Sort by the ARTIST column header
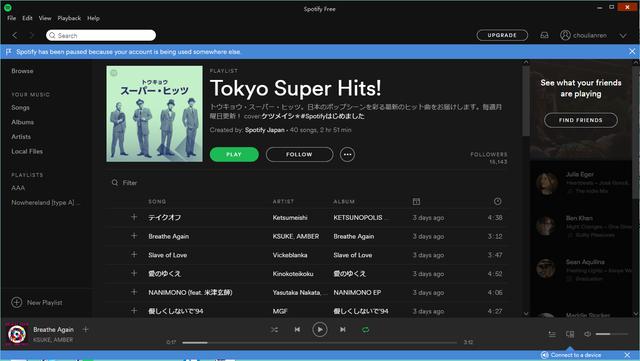Image resolution: width=640 pixels, height=361 pixels. pyautogui.click(x=283, y=201)
